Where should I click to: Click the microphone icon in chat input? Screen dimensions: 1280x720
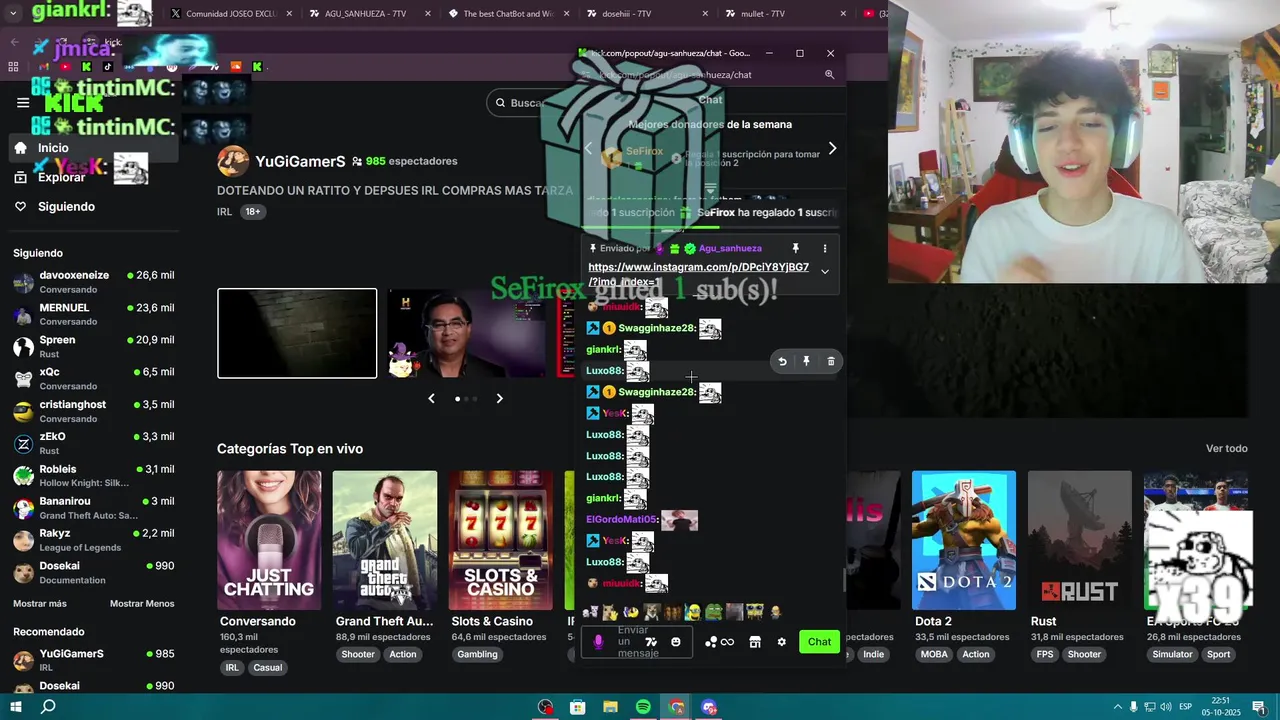coord(599,642)
